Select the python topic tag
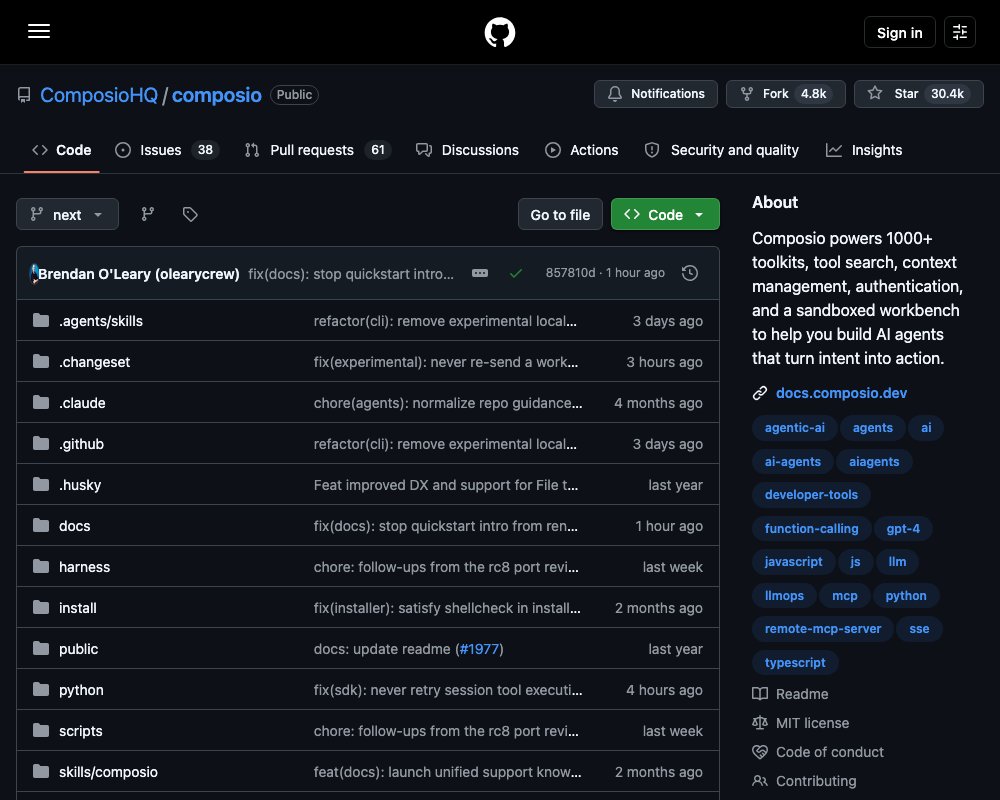 [x=906, y=595]
